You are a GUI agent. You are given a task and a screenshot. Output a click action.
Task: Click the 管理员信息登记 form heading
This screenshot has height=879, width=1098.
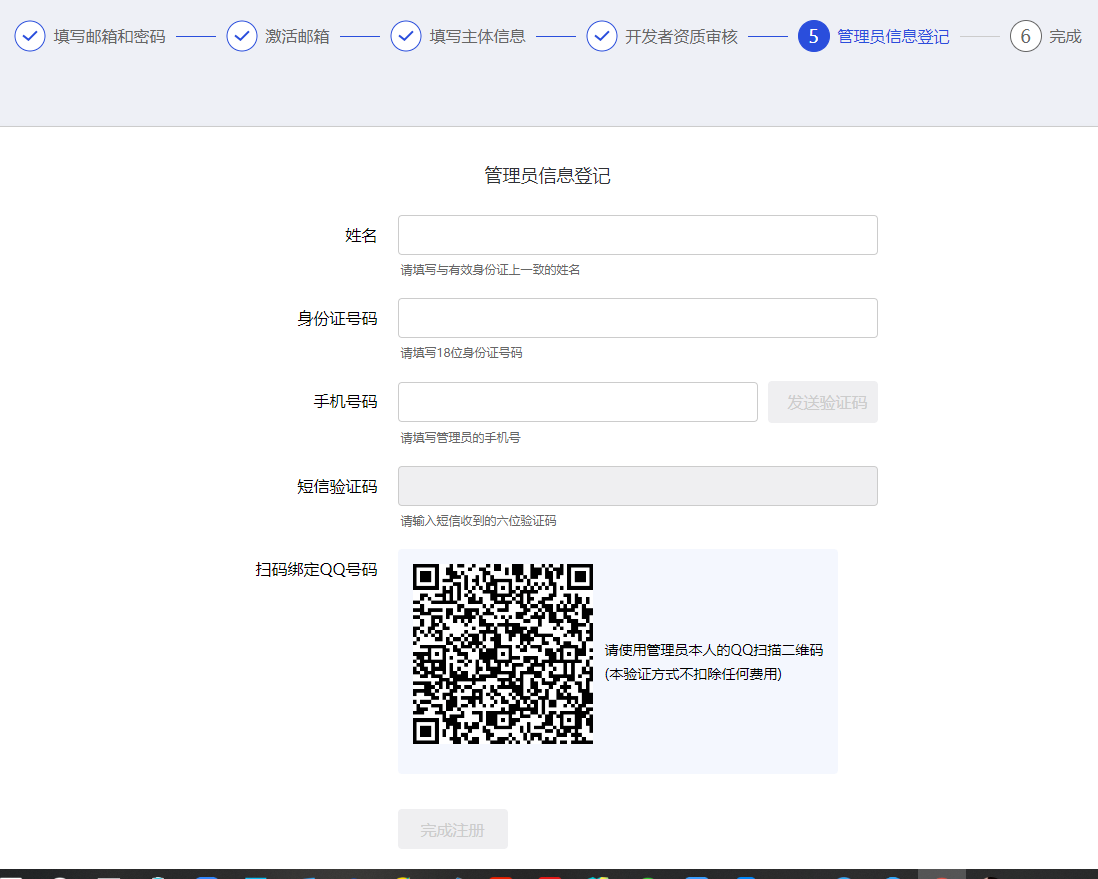[x=547, y=176]
